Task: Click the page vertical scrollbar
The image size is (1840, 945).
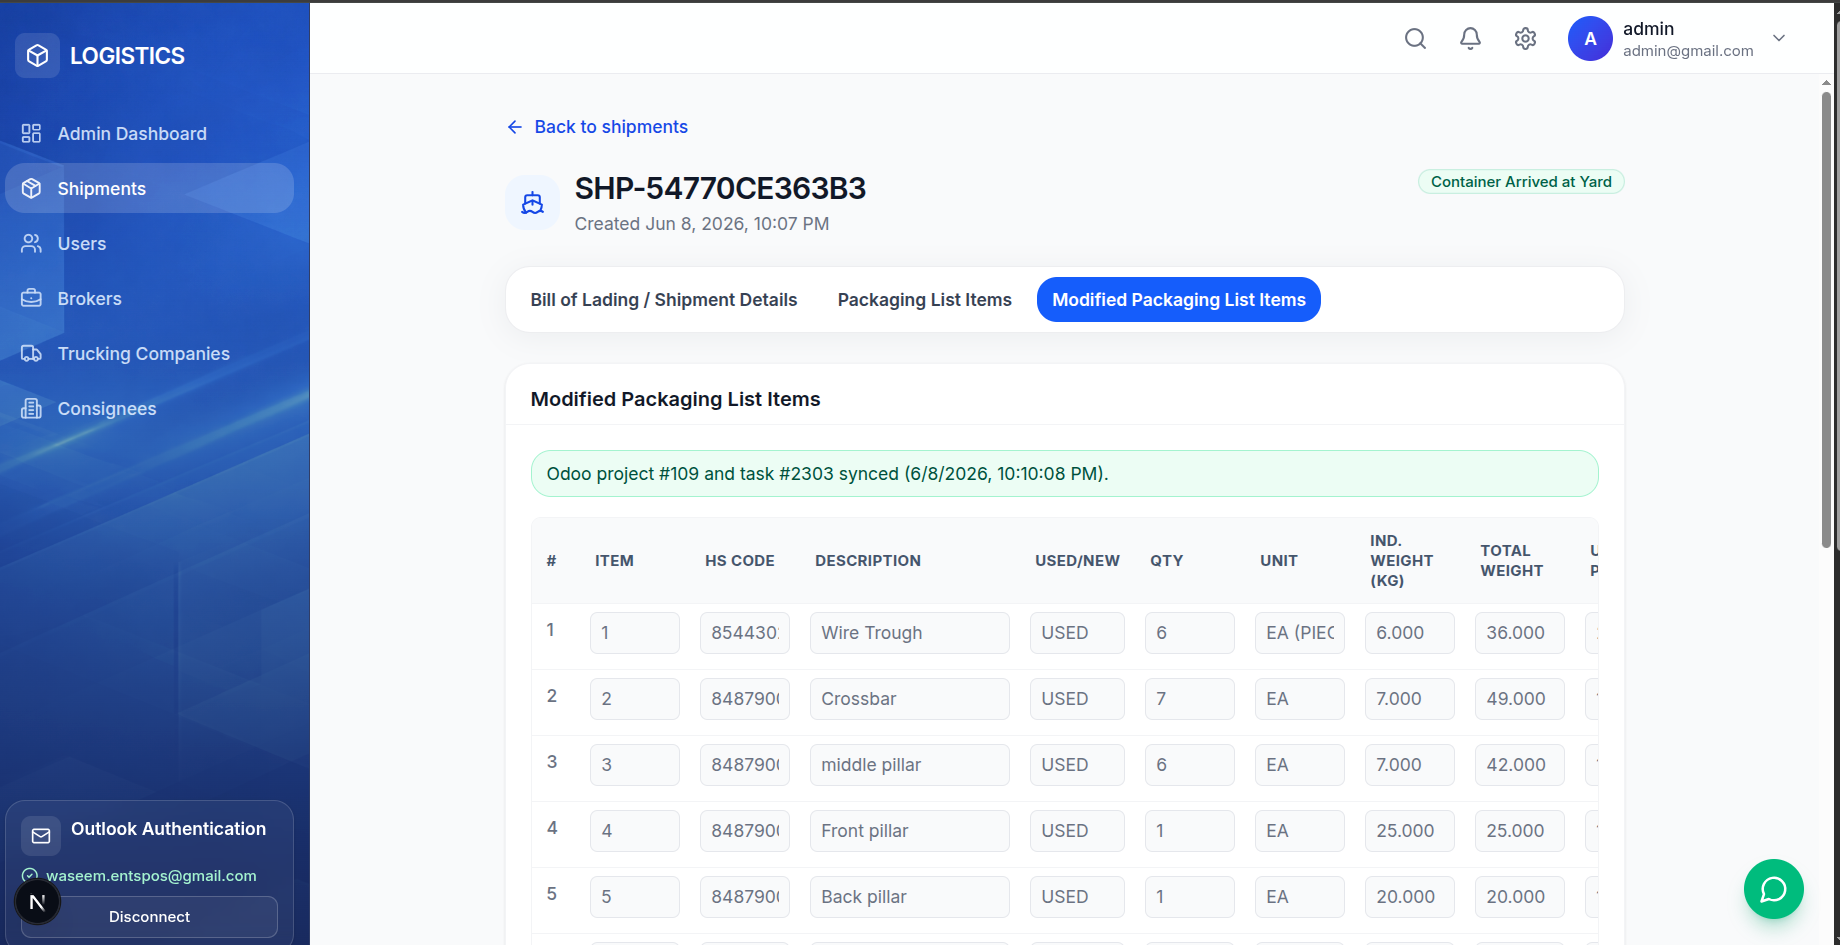Action: 1826,320
